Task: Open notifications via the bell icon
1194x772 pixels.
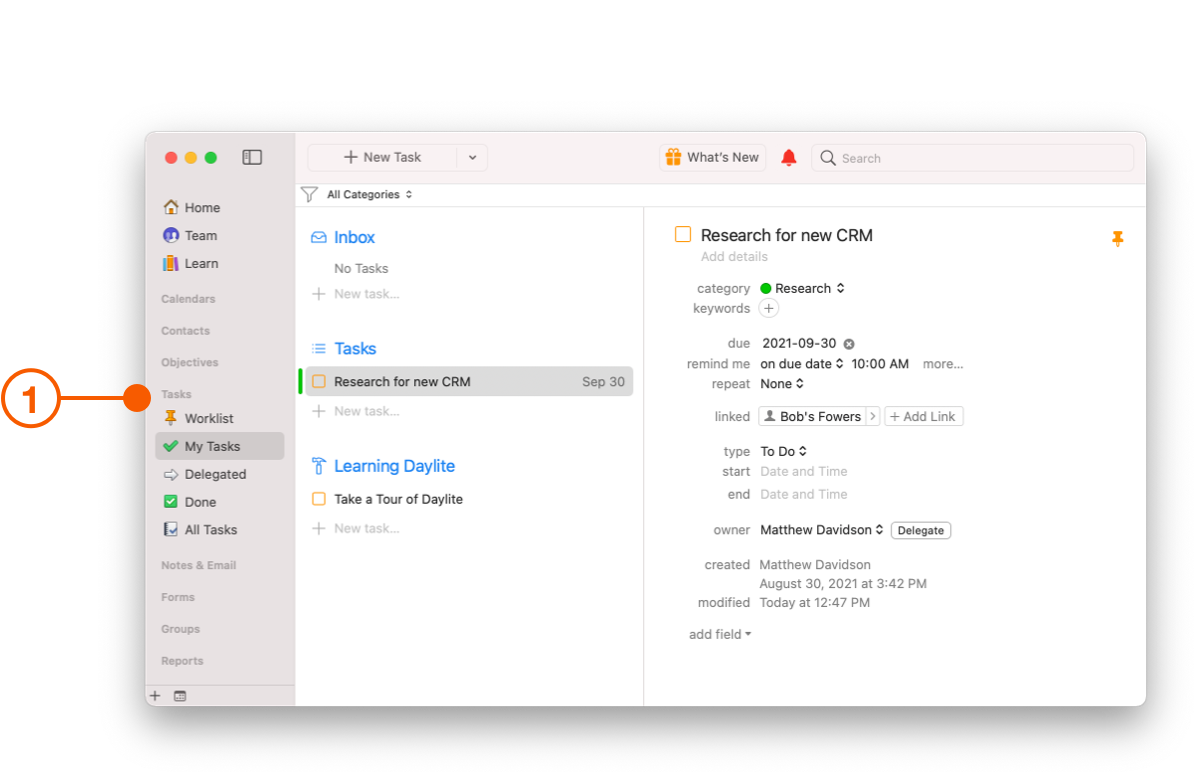Action: tap(789, 157)
